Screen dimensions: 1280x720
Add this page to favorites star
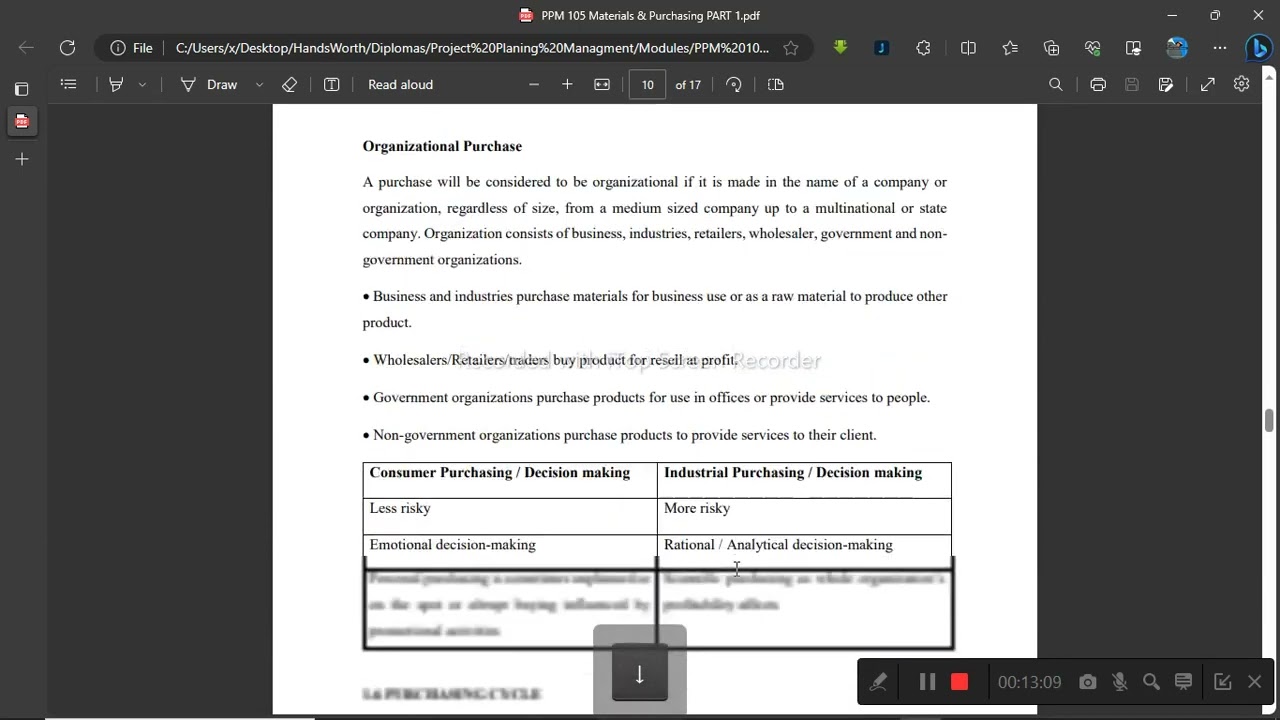click(x=791, y=47)
